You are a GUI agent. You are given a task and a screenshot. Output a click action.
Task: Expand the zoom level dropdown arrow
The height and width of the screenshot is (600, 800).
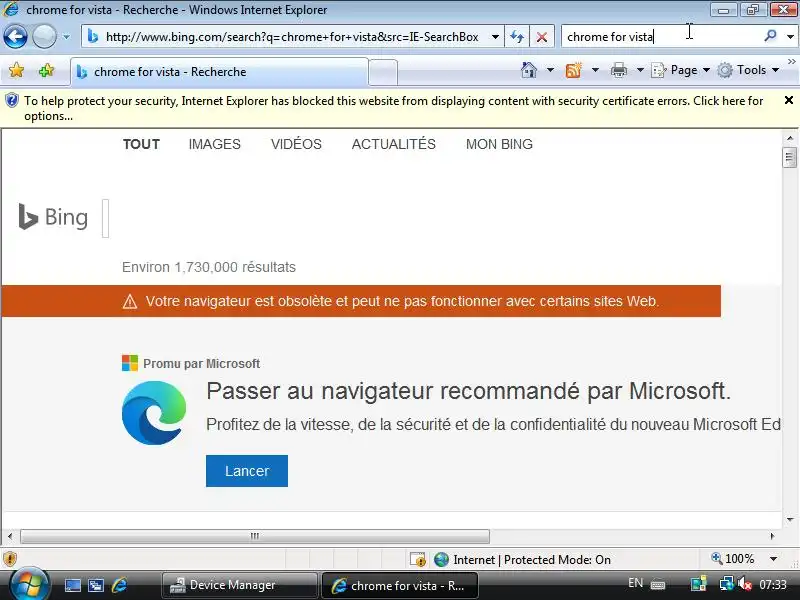(773, 559)
